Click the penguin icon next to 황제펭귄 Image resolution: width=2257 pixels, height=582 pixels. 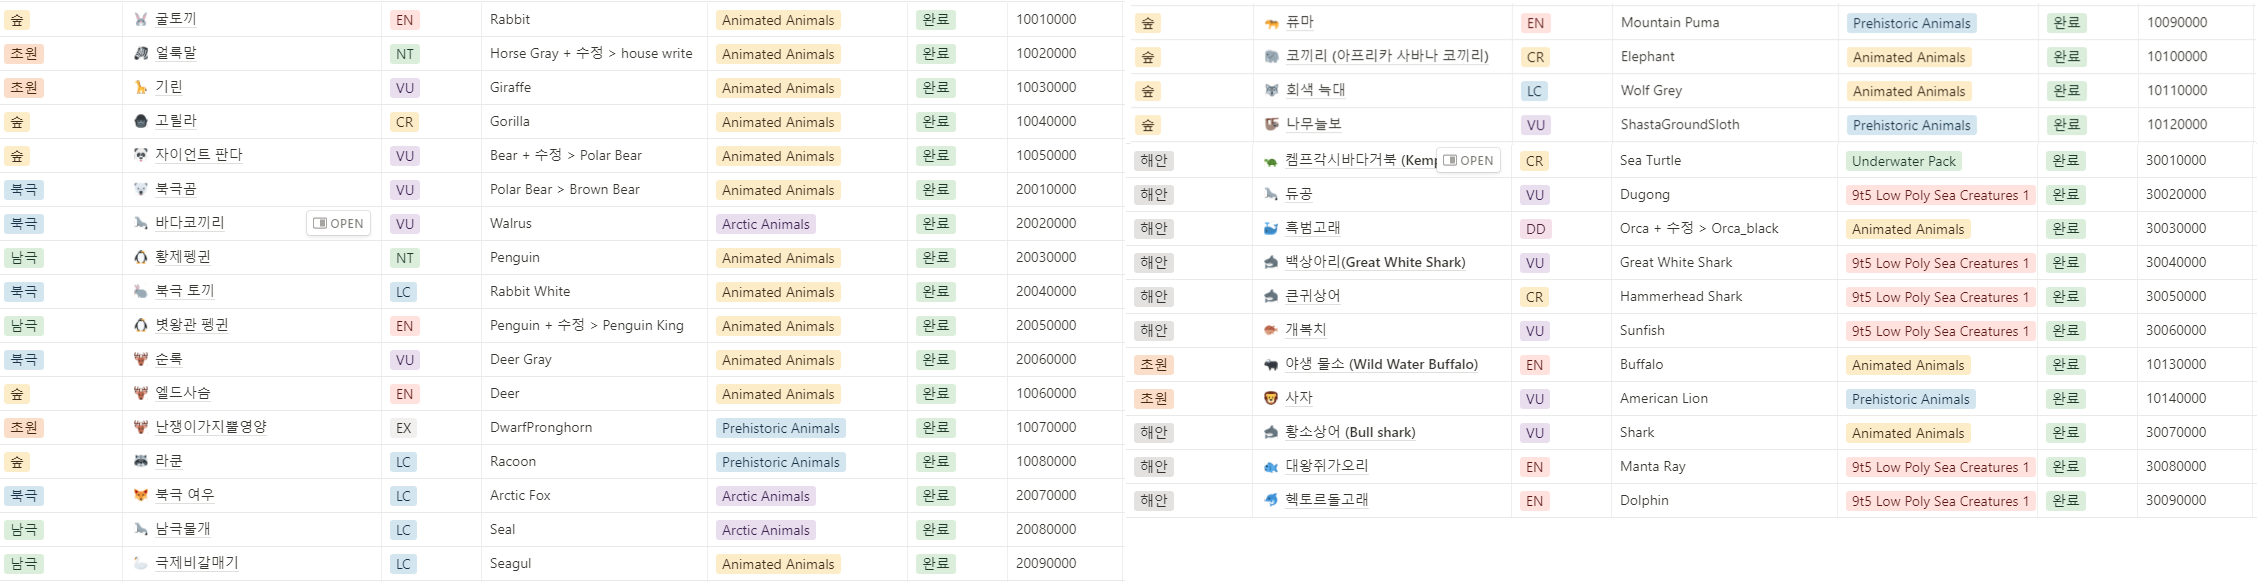[x=141, y=257]
